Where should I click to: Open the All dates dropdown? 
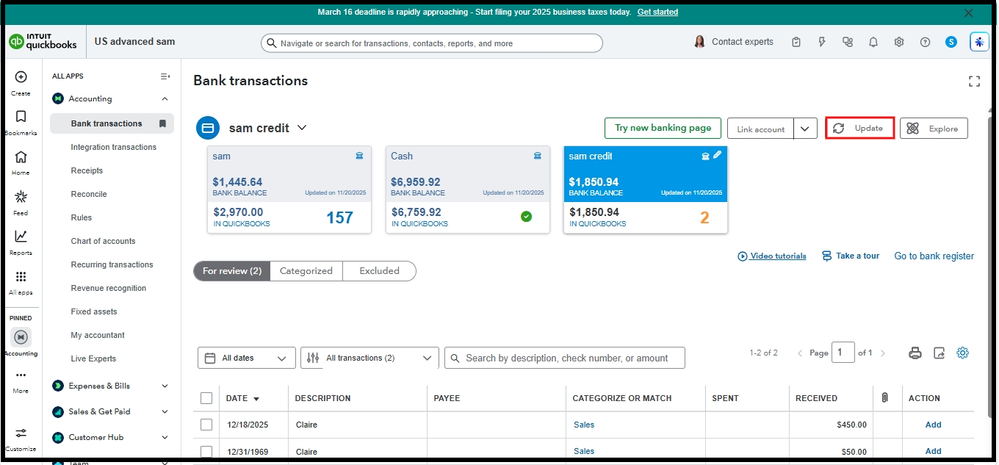point(247,358)
